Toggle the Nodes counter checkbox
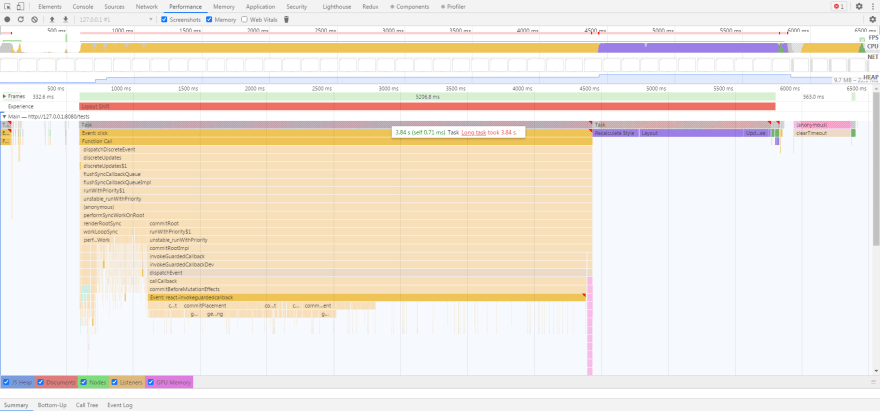This screenshot has height=411, width=880. pyautogui.click(x=84, y=382)
